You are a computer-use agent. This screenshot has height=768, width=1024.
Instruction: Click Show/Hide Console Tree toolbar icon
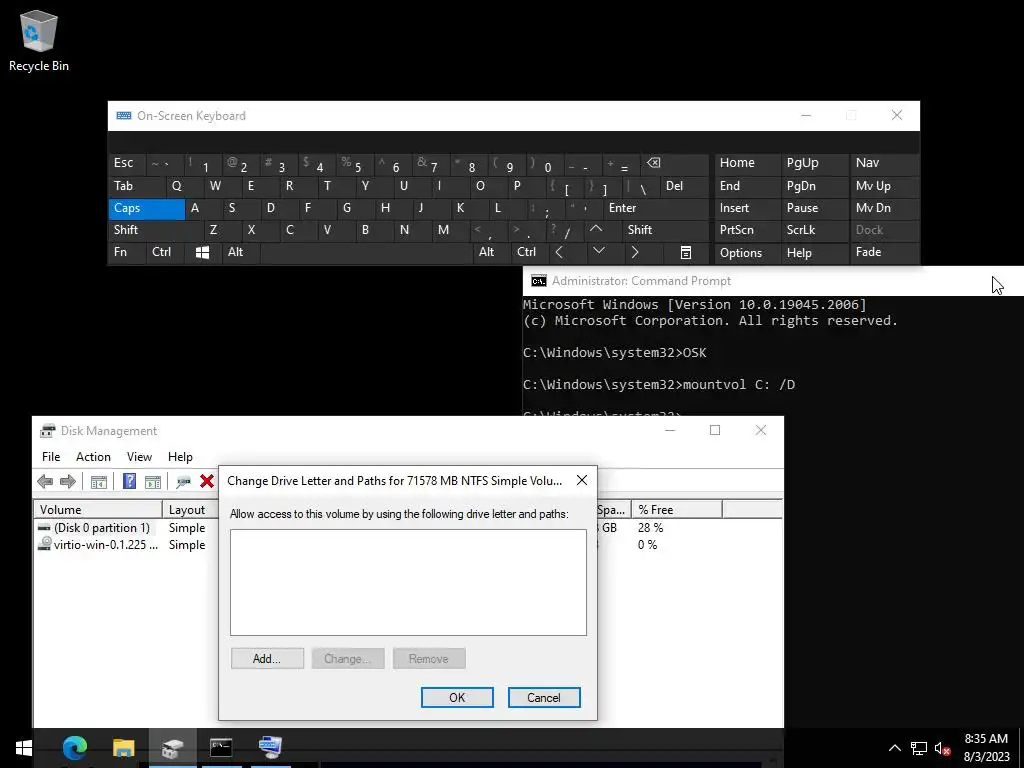(99, 482)
